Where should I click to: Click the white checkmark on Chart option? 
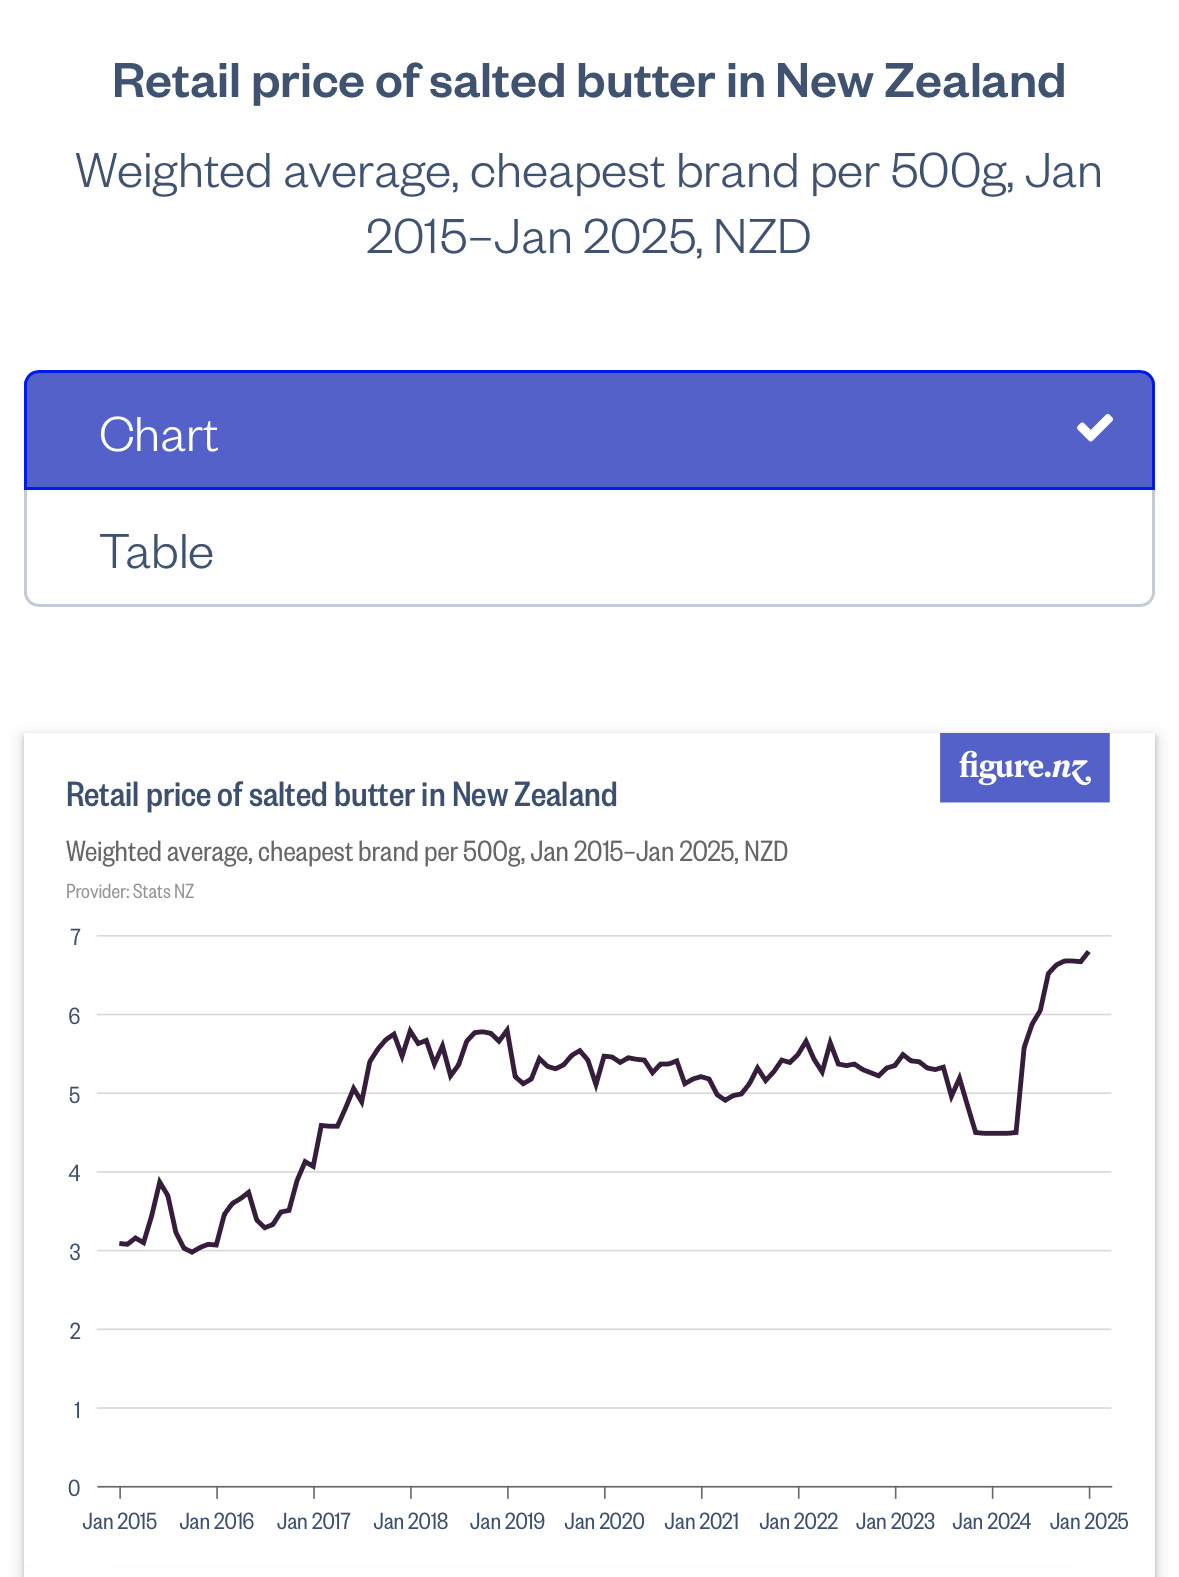[1094, 428]
